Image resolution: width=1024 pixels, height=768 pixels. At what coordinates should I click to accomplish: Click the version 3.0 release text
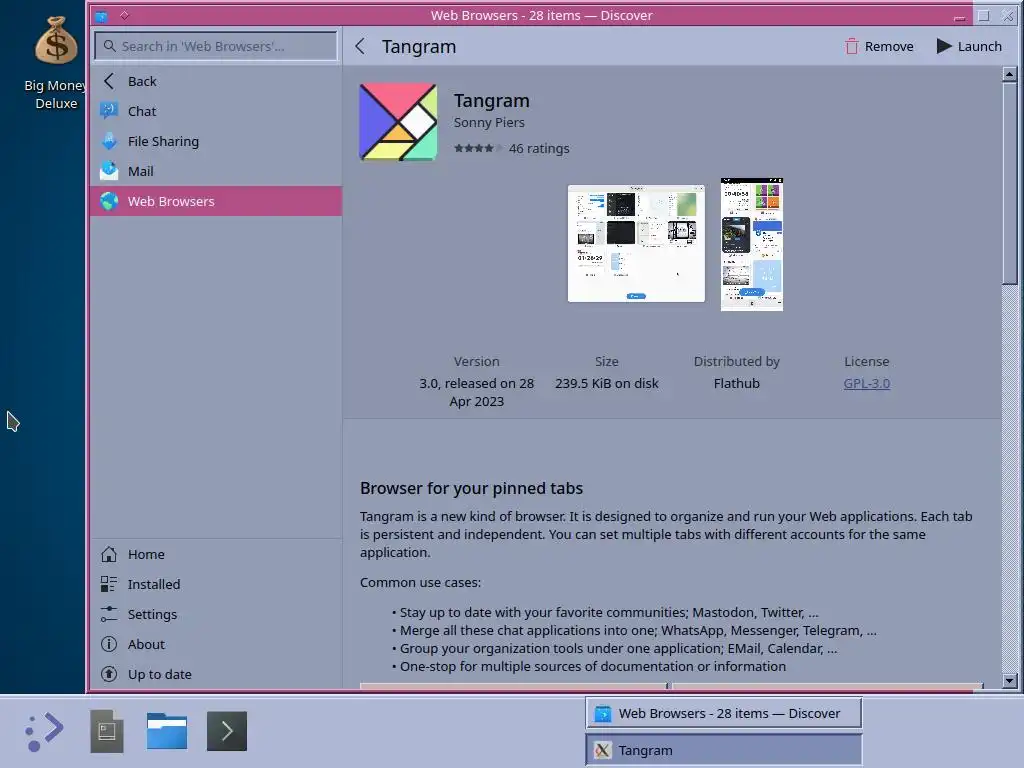477,392
